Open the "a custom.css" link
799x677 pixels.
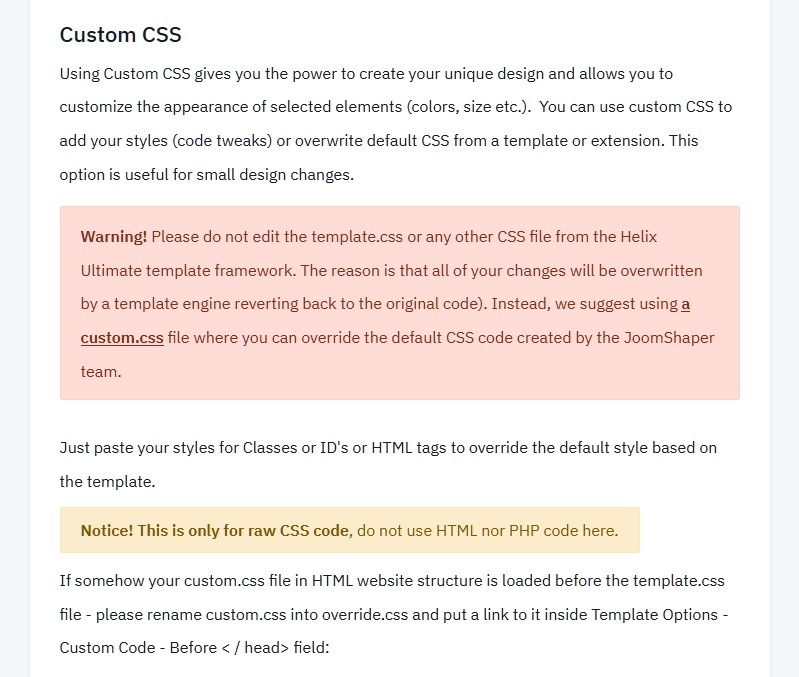coord(122,338)
